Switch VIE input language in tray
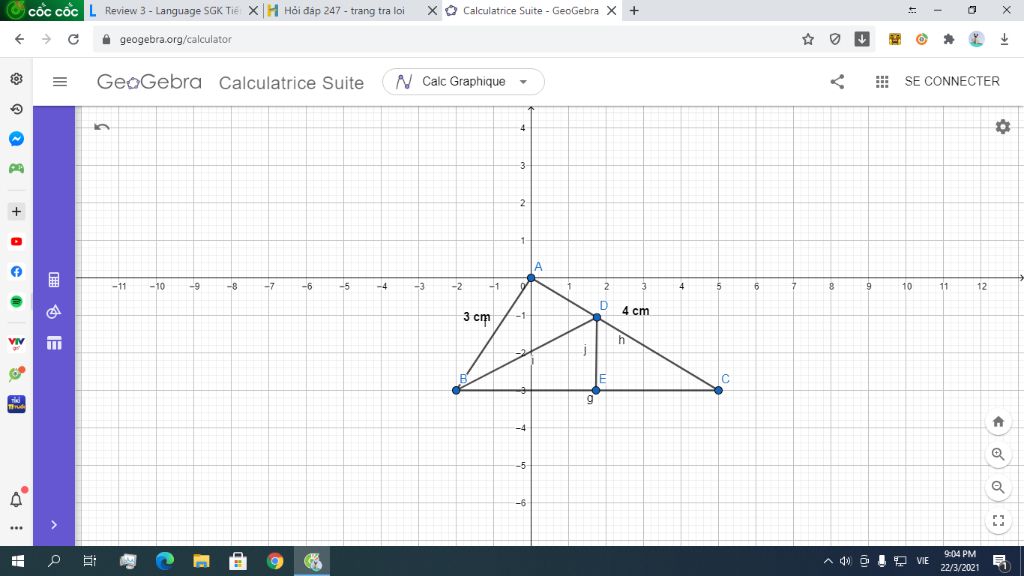This screenshot has height=576, width=1024. (x=922, y=561)
